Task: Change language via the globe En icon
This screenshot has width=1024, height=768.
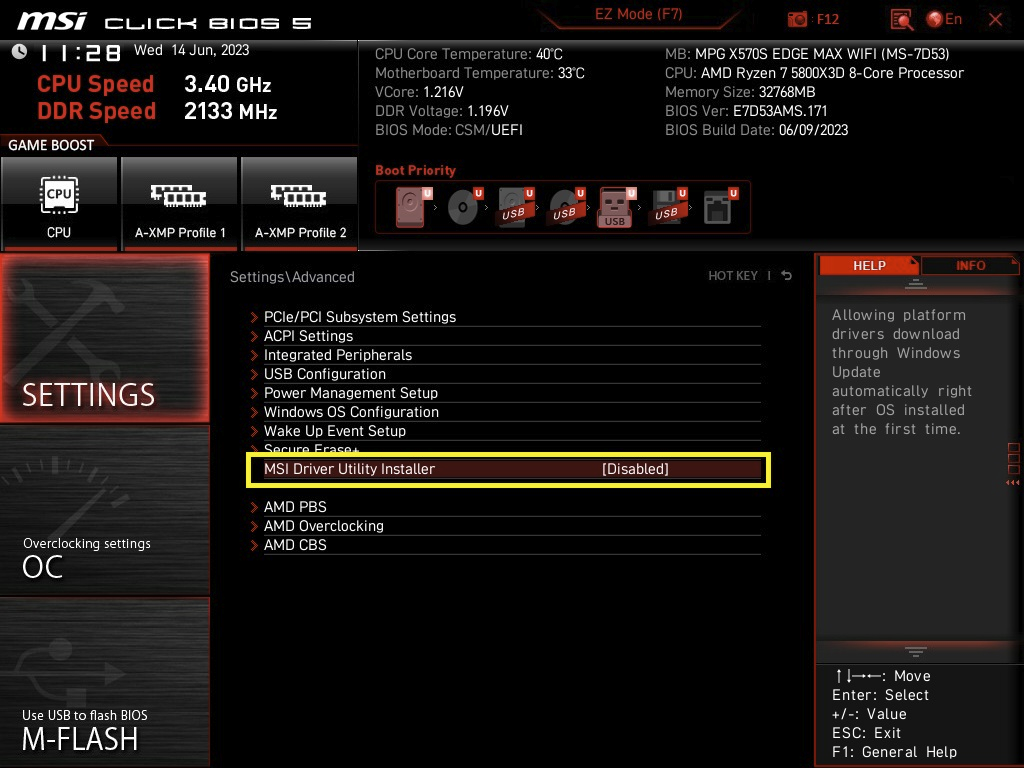Action: (944, 19)
